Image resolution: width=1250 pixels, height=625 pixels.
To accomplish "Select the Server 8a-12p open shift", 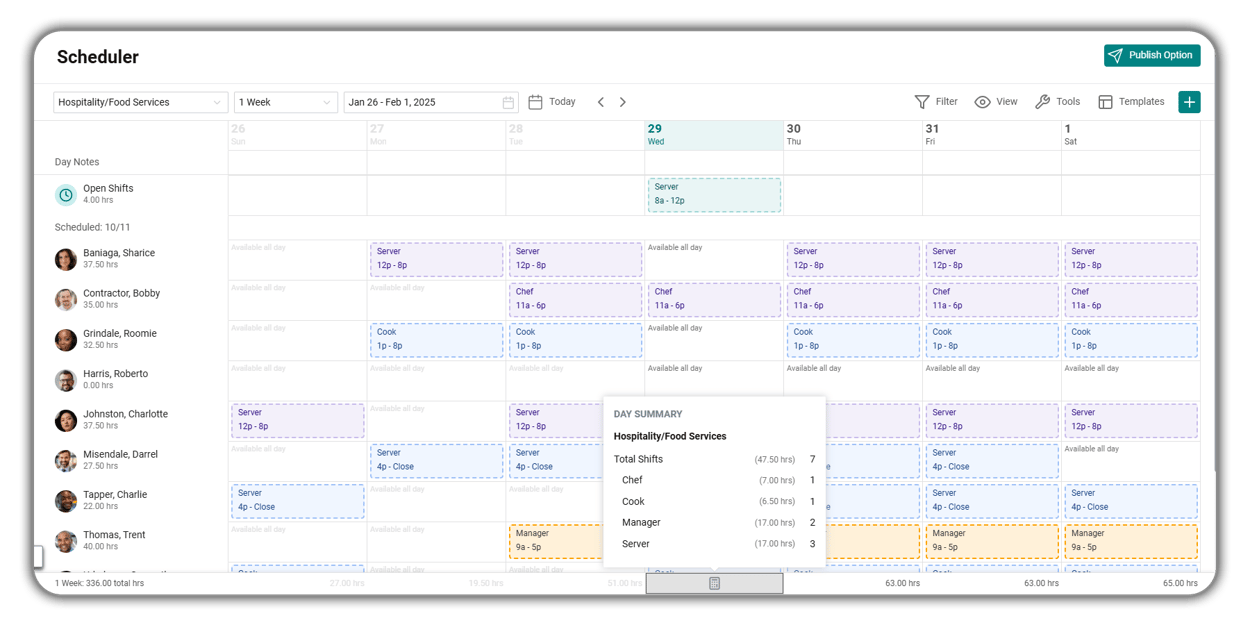I will (714, 194).
